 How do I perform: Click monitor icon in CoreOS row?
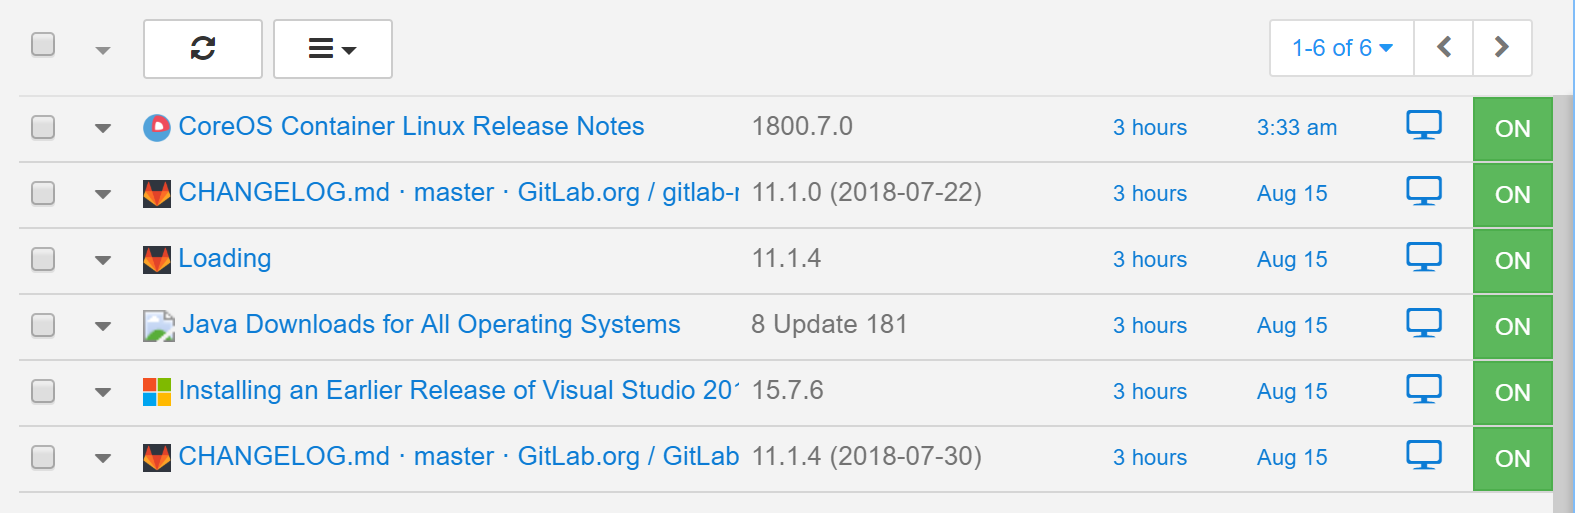[x=1423, y=126]
